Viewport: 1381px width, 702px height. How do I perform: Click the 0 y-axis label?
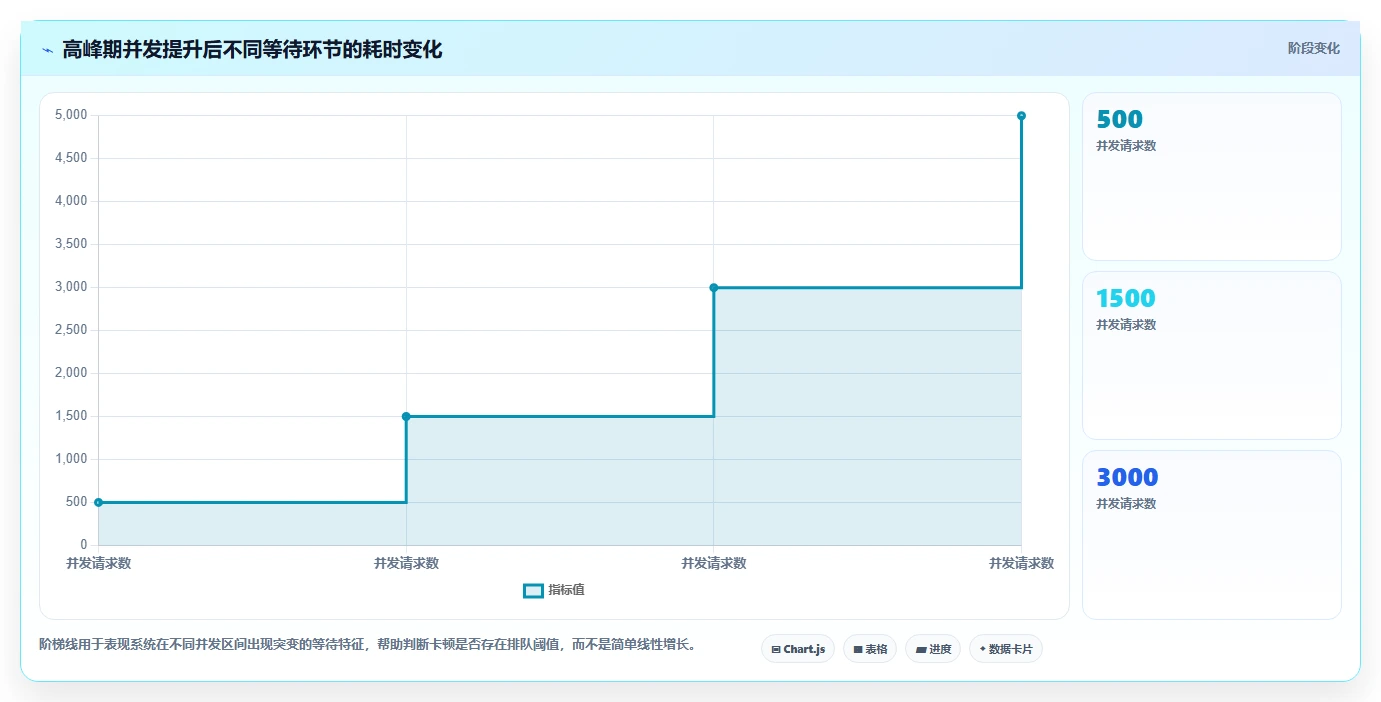coord(84,545)
